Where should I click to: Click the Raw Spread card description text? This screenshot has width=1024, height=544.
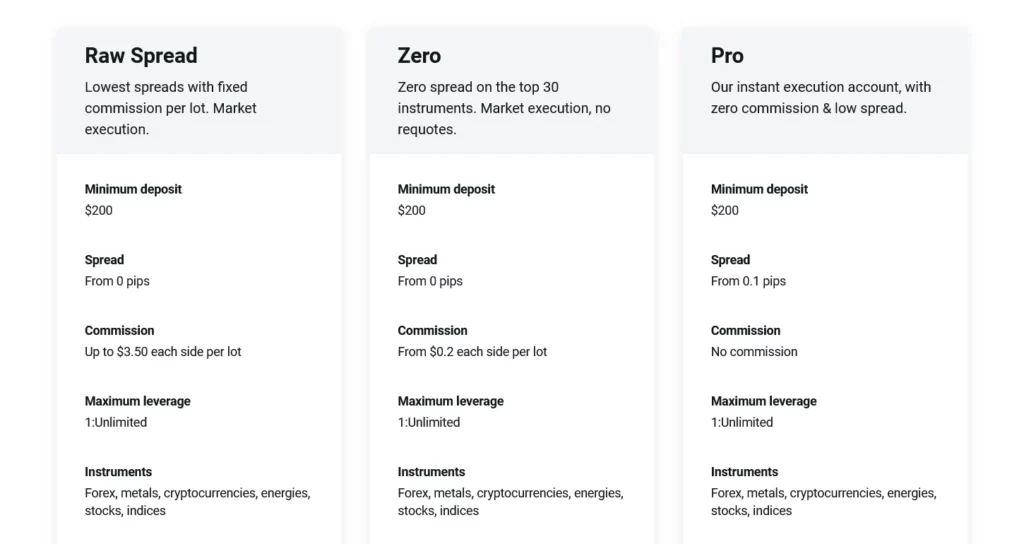tap(171, 108)
